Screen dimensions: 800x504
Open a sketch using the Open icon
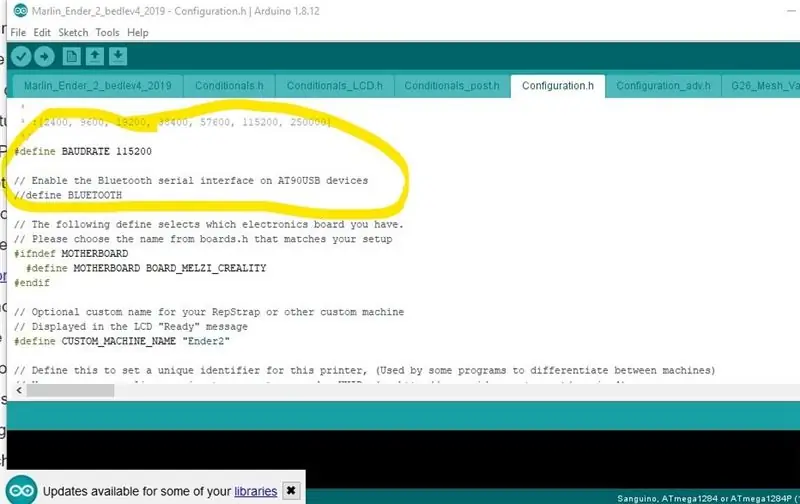(94, 56)
